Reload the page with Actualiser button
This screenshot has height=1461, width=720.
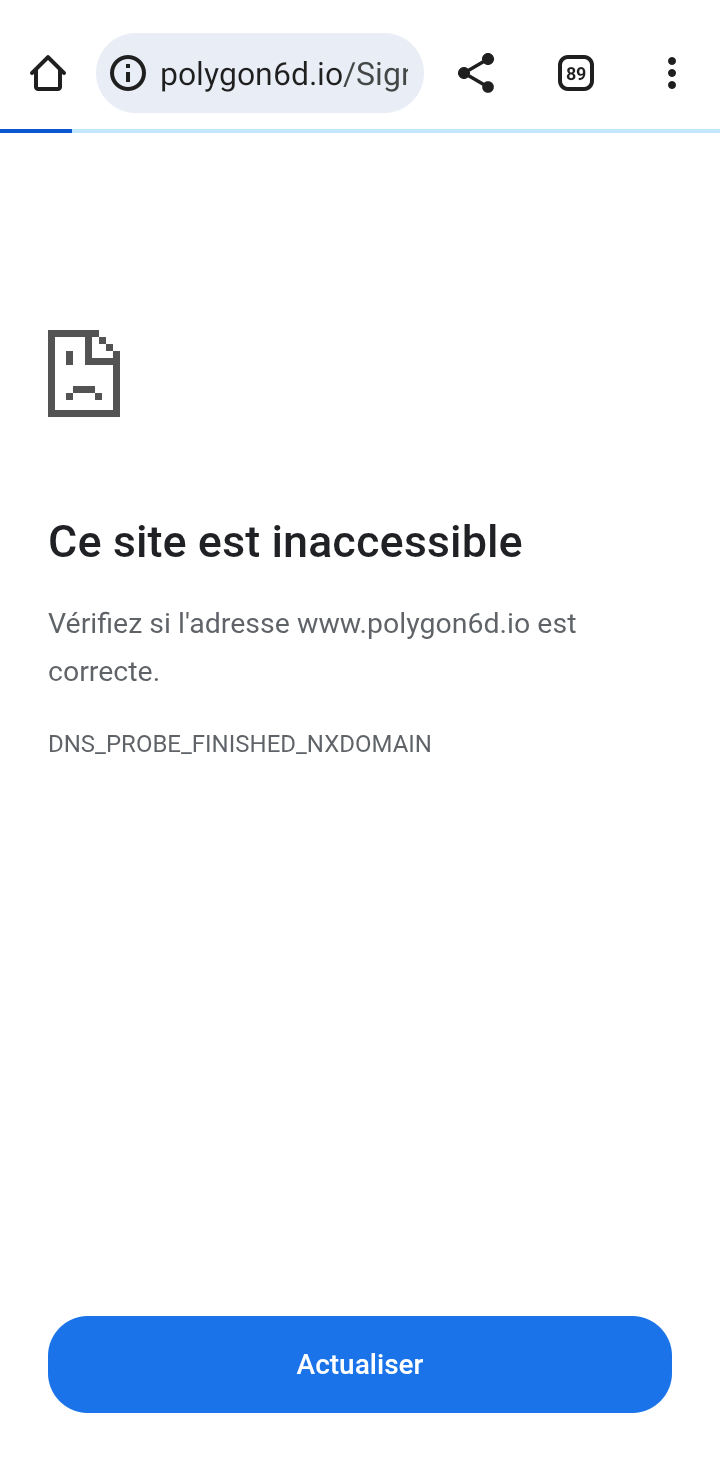click(x=360, y=1364)
